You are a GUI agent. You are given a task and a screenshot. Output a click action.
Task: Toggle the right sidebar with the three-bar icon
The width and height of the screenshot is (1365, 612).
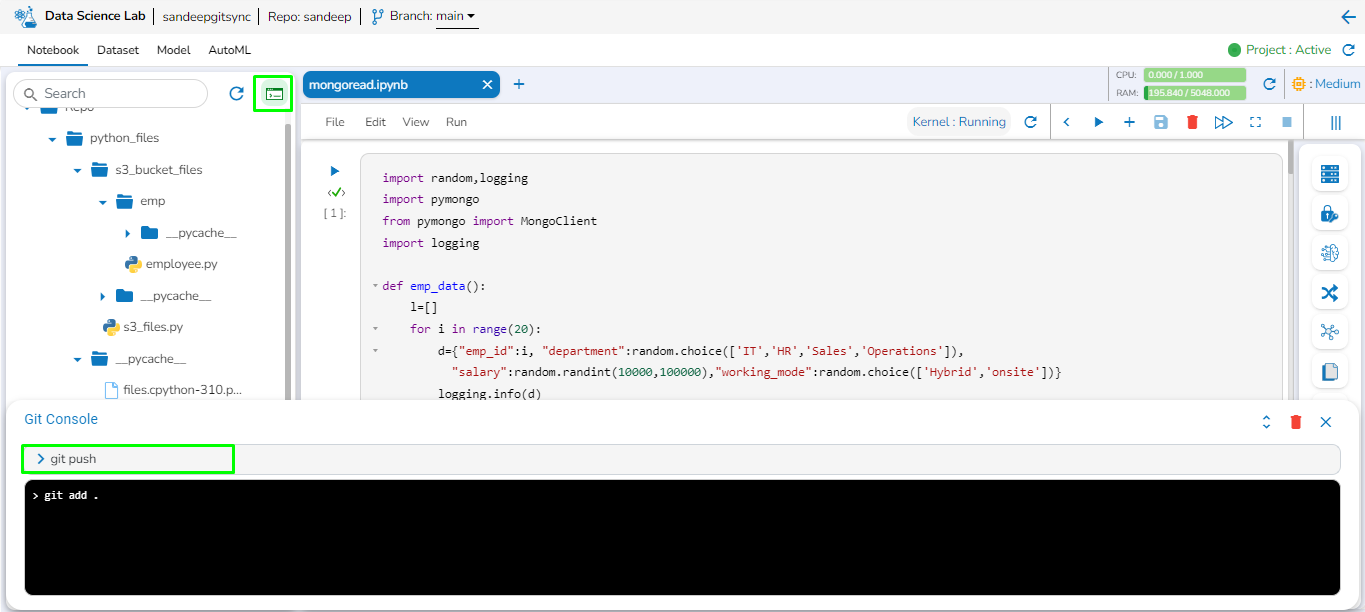(1335, 122)
